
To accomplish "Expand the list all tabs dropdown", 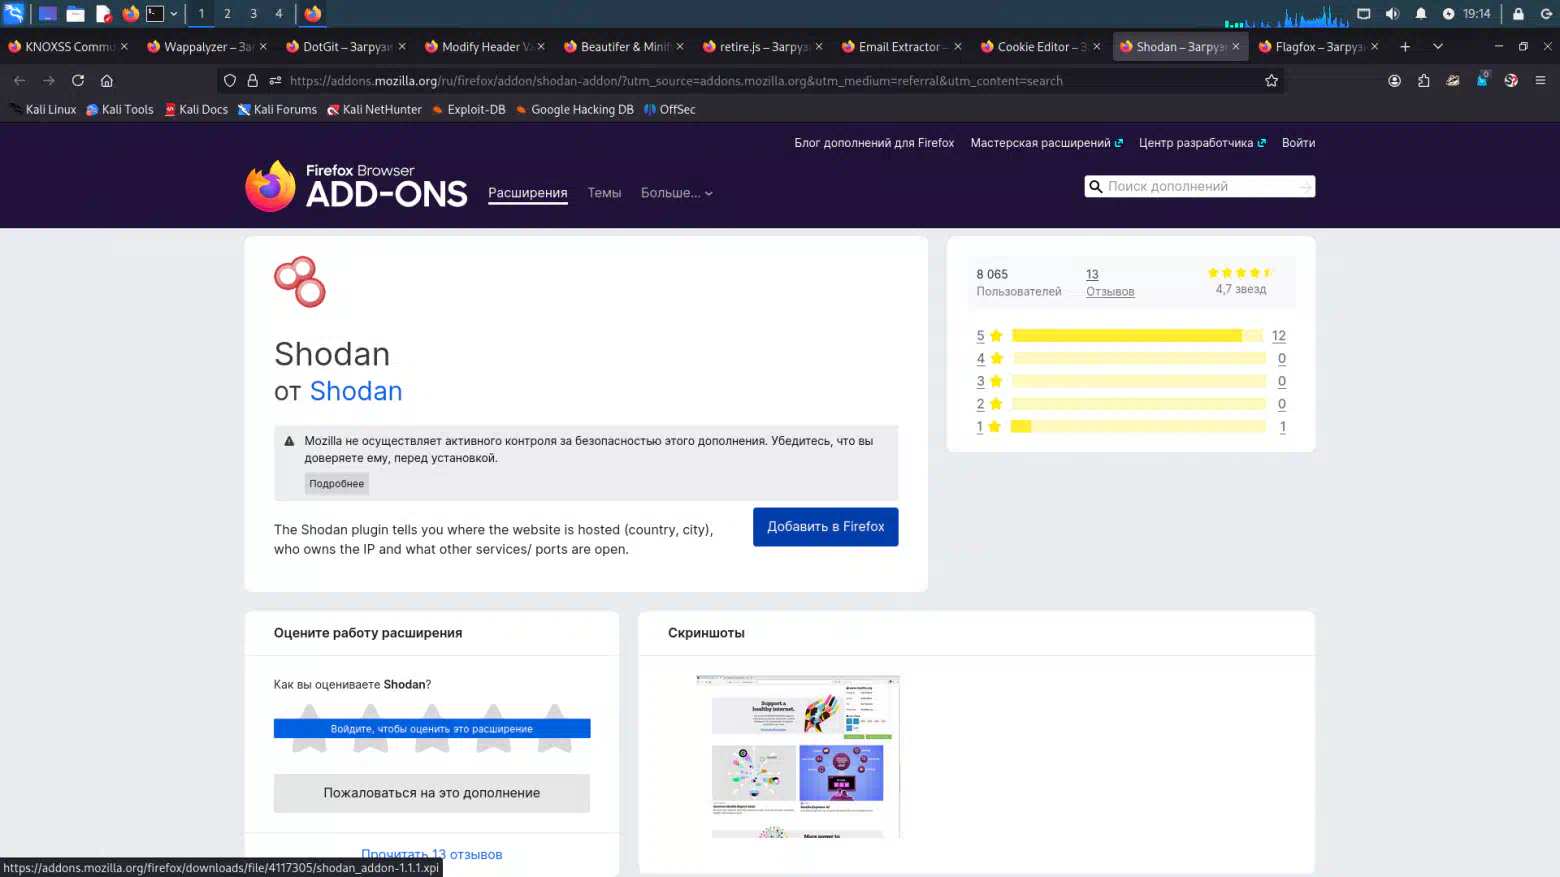I will tap(1438, 46).
